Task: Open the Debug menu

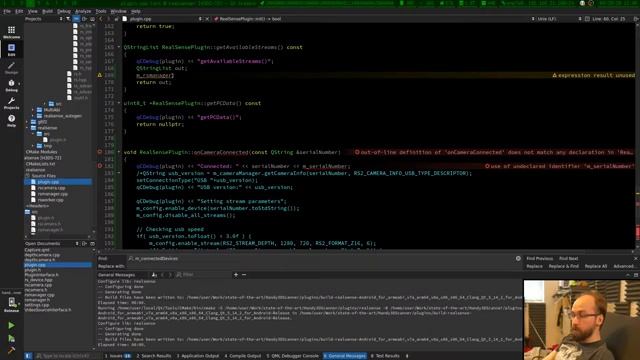Action: [64, 11]
